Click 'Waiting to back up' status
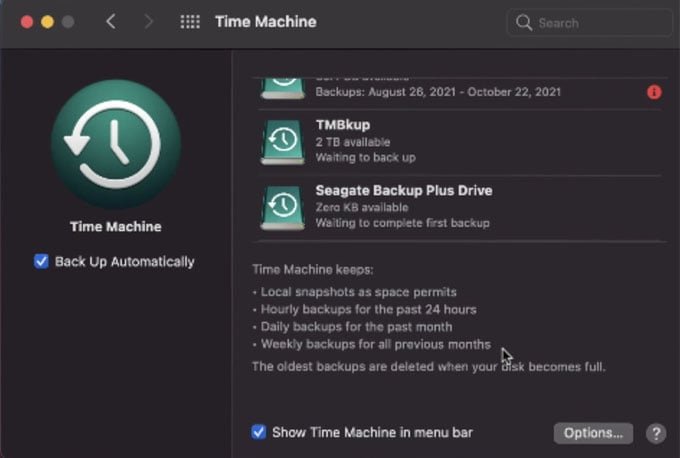Image resolution: width=680 pixels, height=458 pixels. 366,157
